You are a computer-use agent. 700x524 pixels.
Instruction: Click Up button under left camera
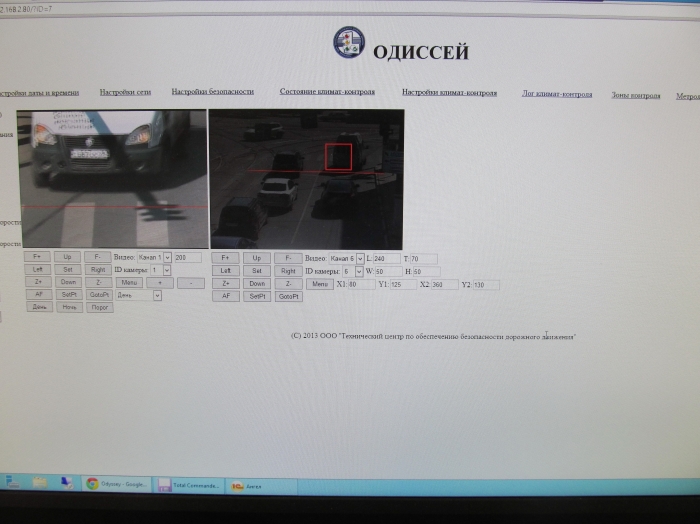[x=67, y=257]
